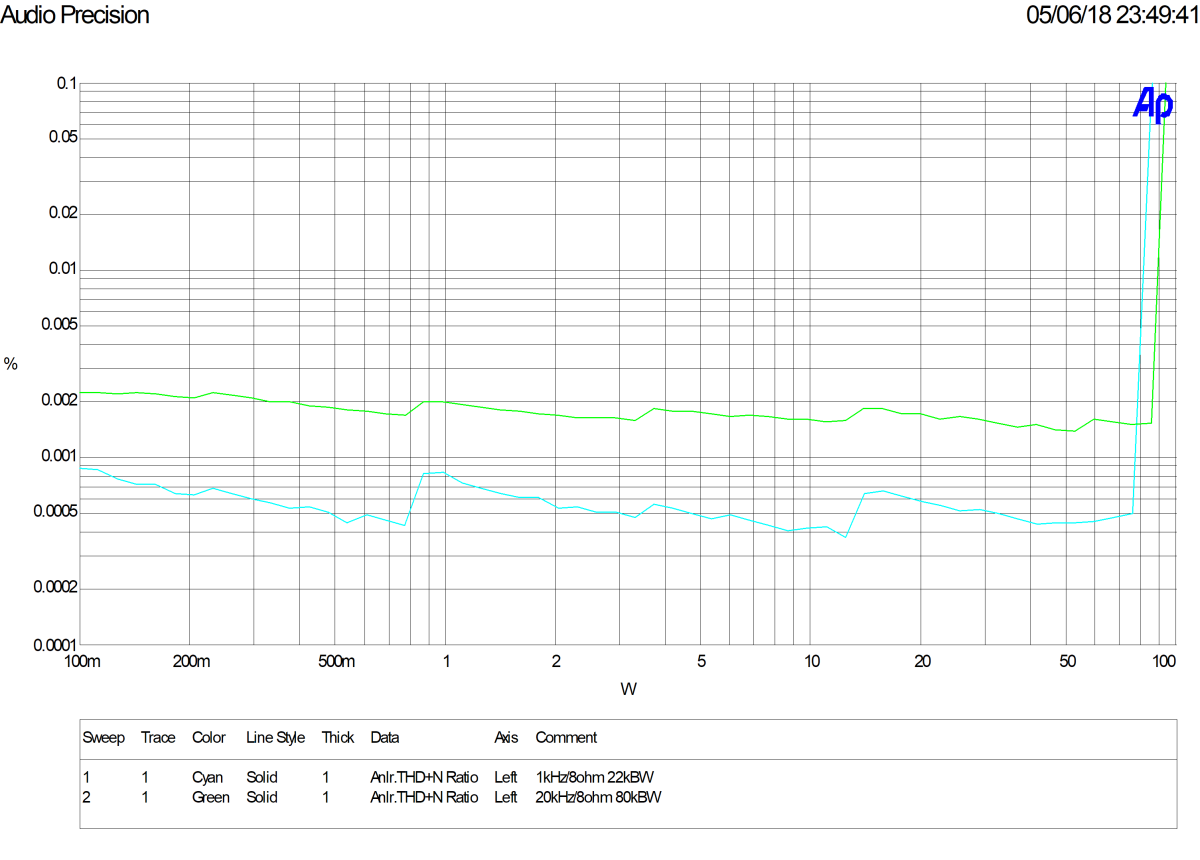Click the Sweep column header
Image resolution: width=1200 pixels, height=860 pixels.
click(x=103, y=738)
